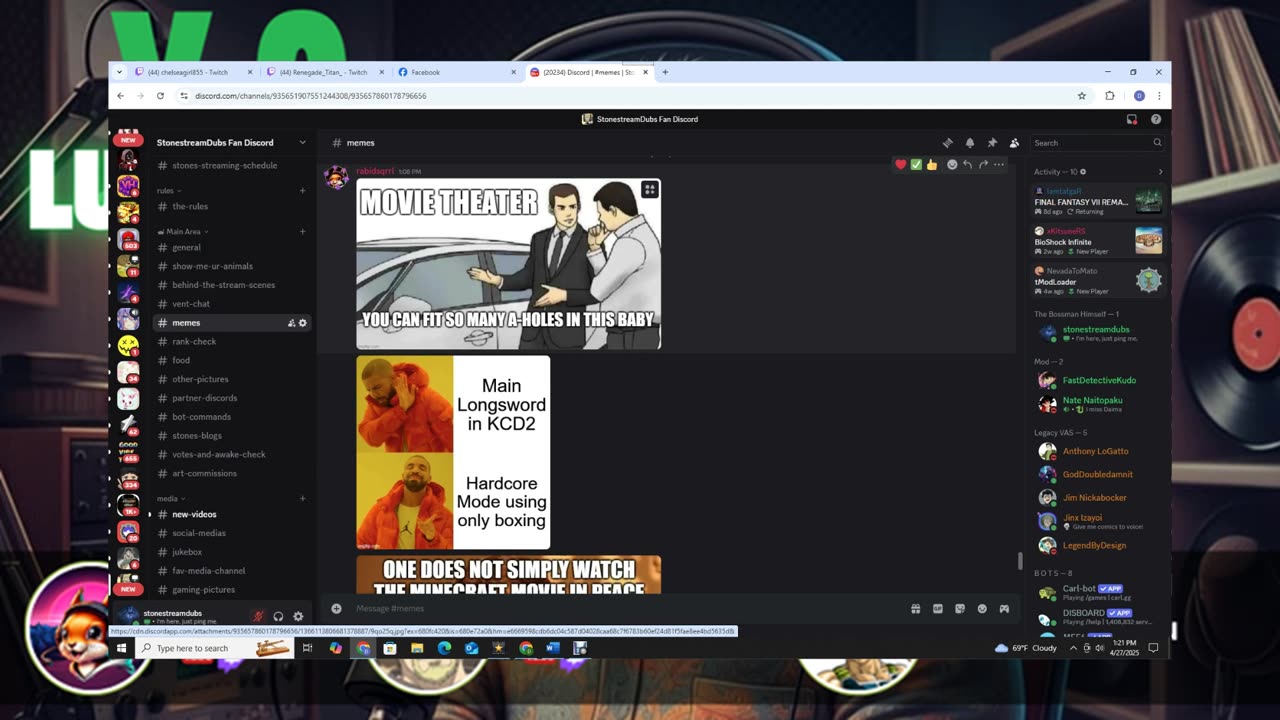Expand the Activity section chevron
This screenshot has width=1280, height=720.
coord(1160,172)
